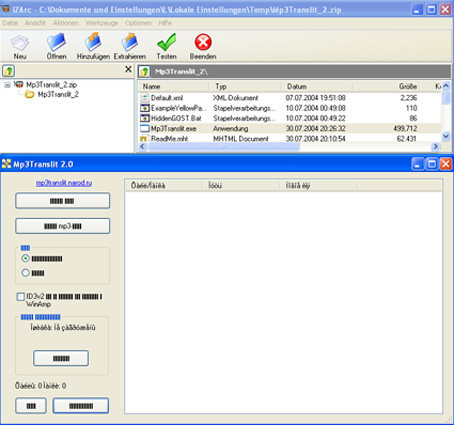Viewport: 454px width, 425px height.
Task: Click the Mp3Translit_2 folder icon in the tree
Action: pyautogui.click(x=30, y=95)
